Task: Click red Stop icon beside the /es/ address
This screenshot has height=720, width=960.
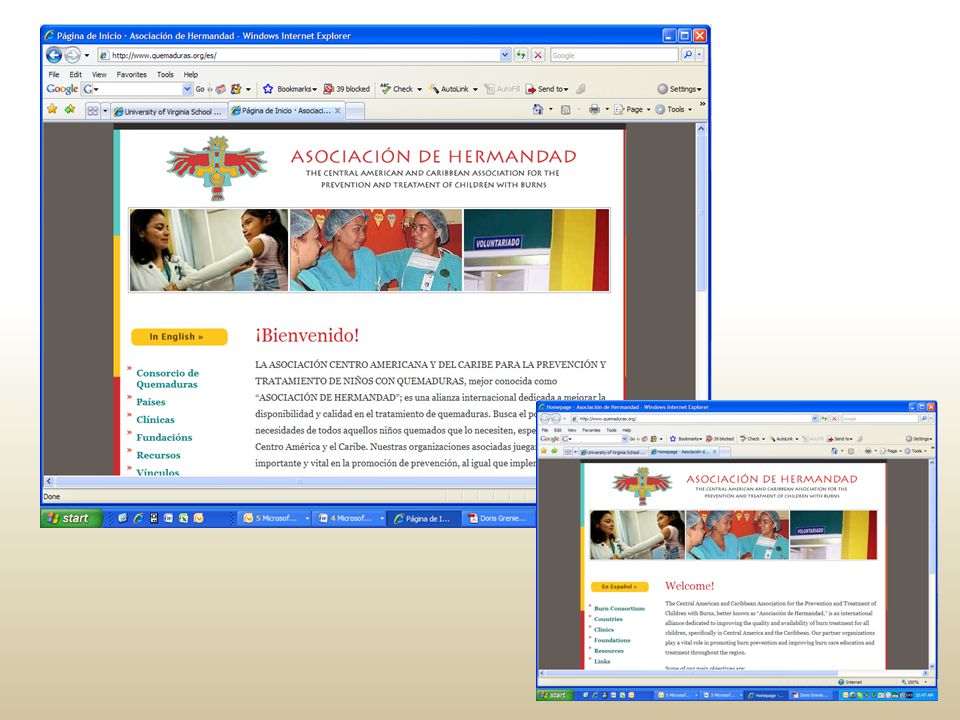Action: tap(538, 55)
